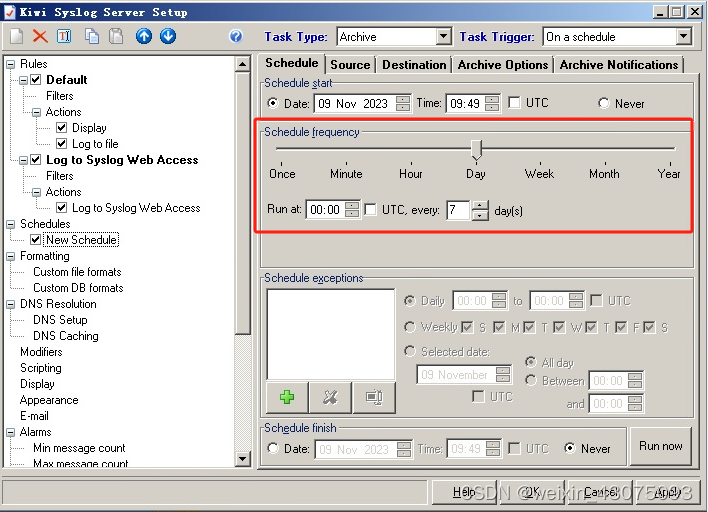
Task: Collapse the Default rule node
Action: coord(23,80)
